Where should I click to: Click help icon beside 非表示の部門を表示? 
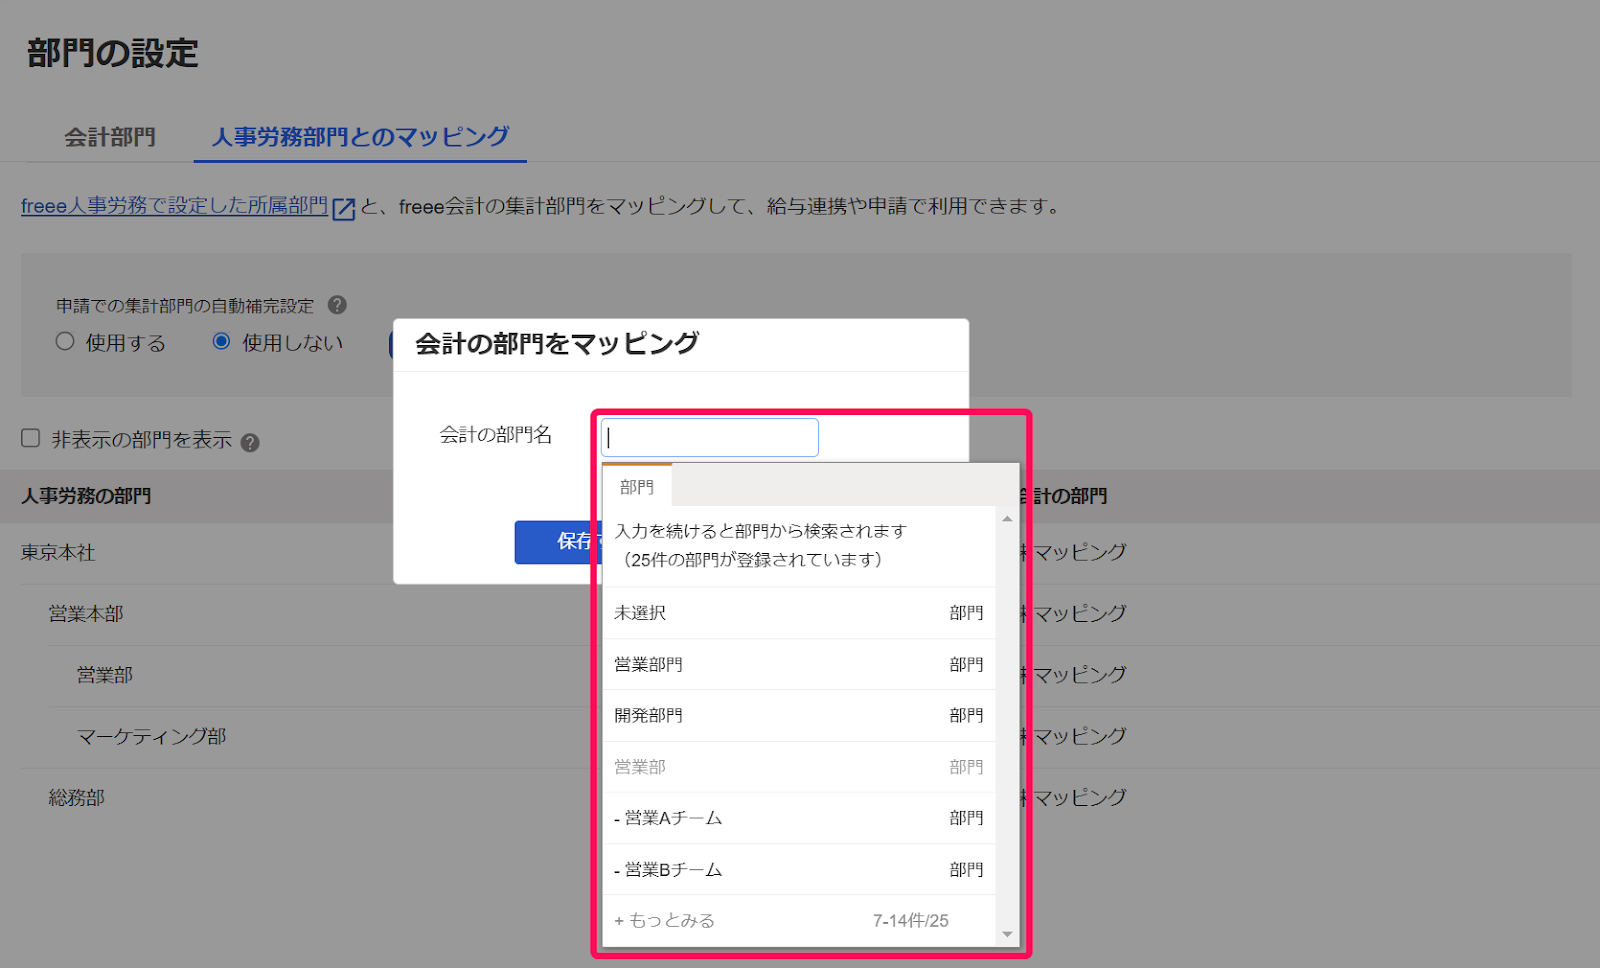click(x=250, y=442)
